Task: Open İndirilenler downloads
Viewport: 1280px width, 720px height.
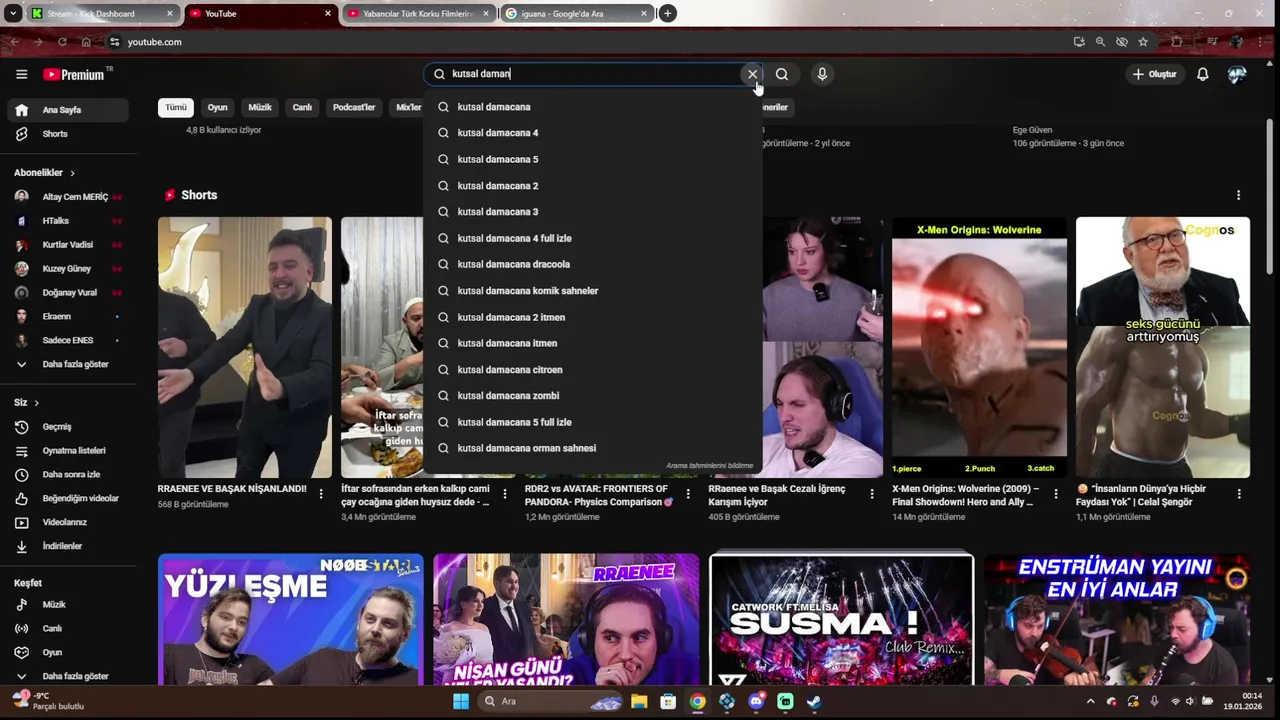Action: tap(68, 546)
